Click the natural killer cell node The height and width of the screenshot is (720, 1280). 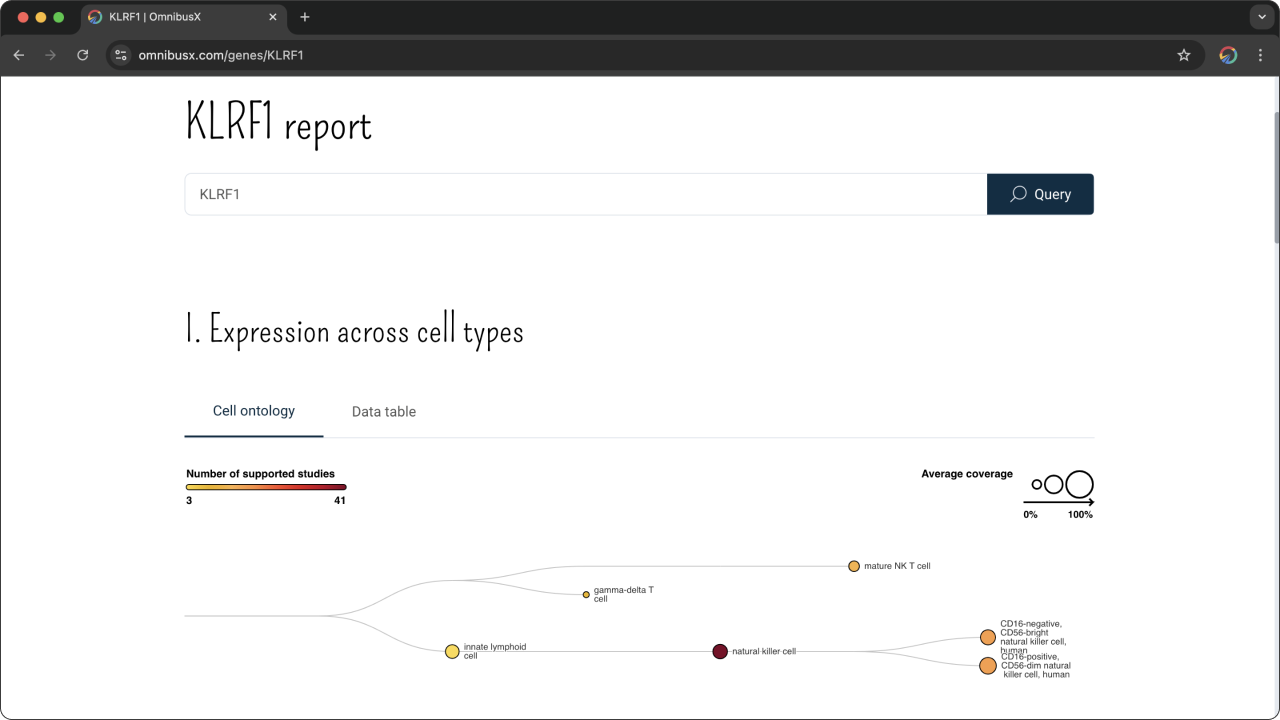coord(720,651)
